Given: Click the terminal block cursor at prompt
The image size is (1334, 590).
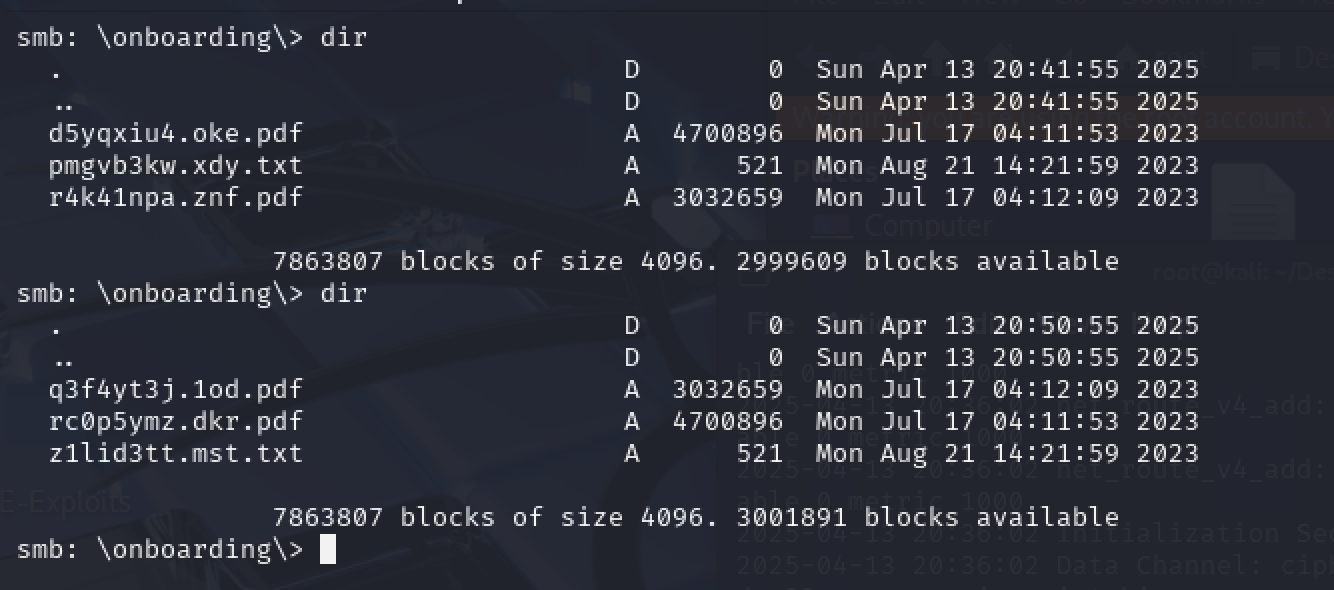Looking at the screenshot, I should pyautogui.click(x=327, y=549).
